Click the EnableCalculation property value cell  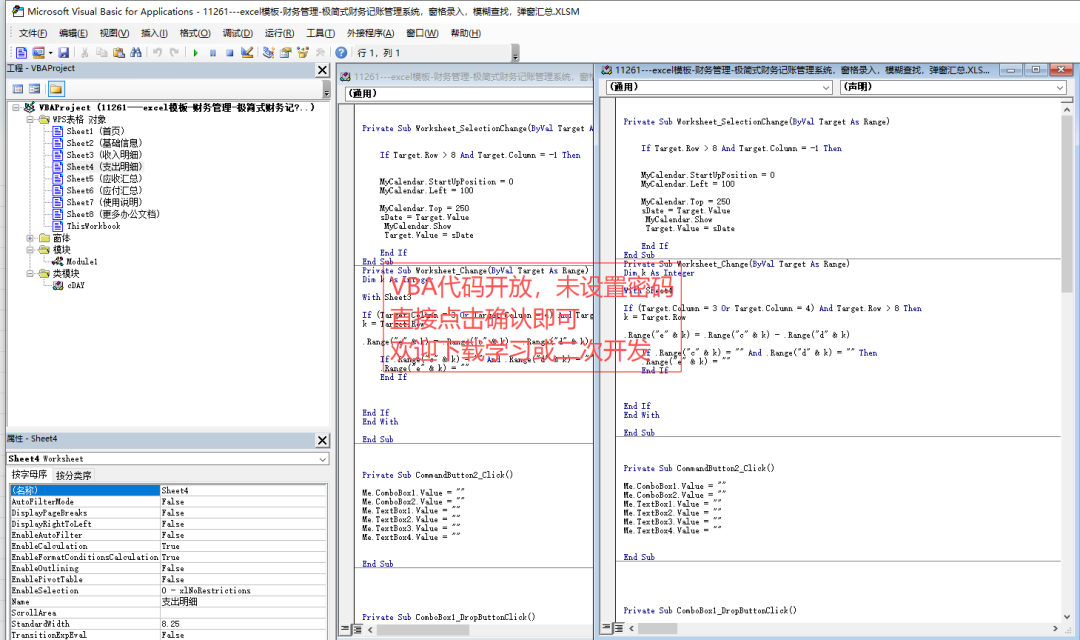click(243, 546)
